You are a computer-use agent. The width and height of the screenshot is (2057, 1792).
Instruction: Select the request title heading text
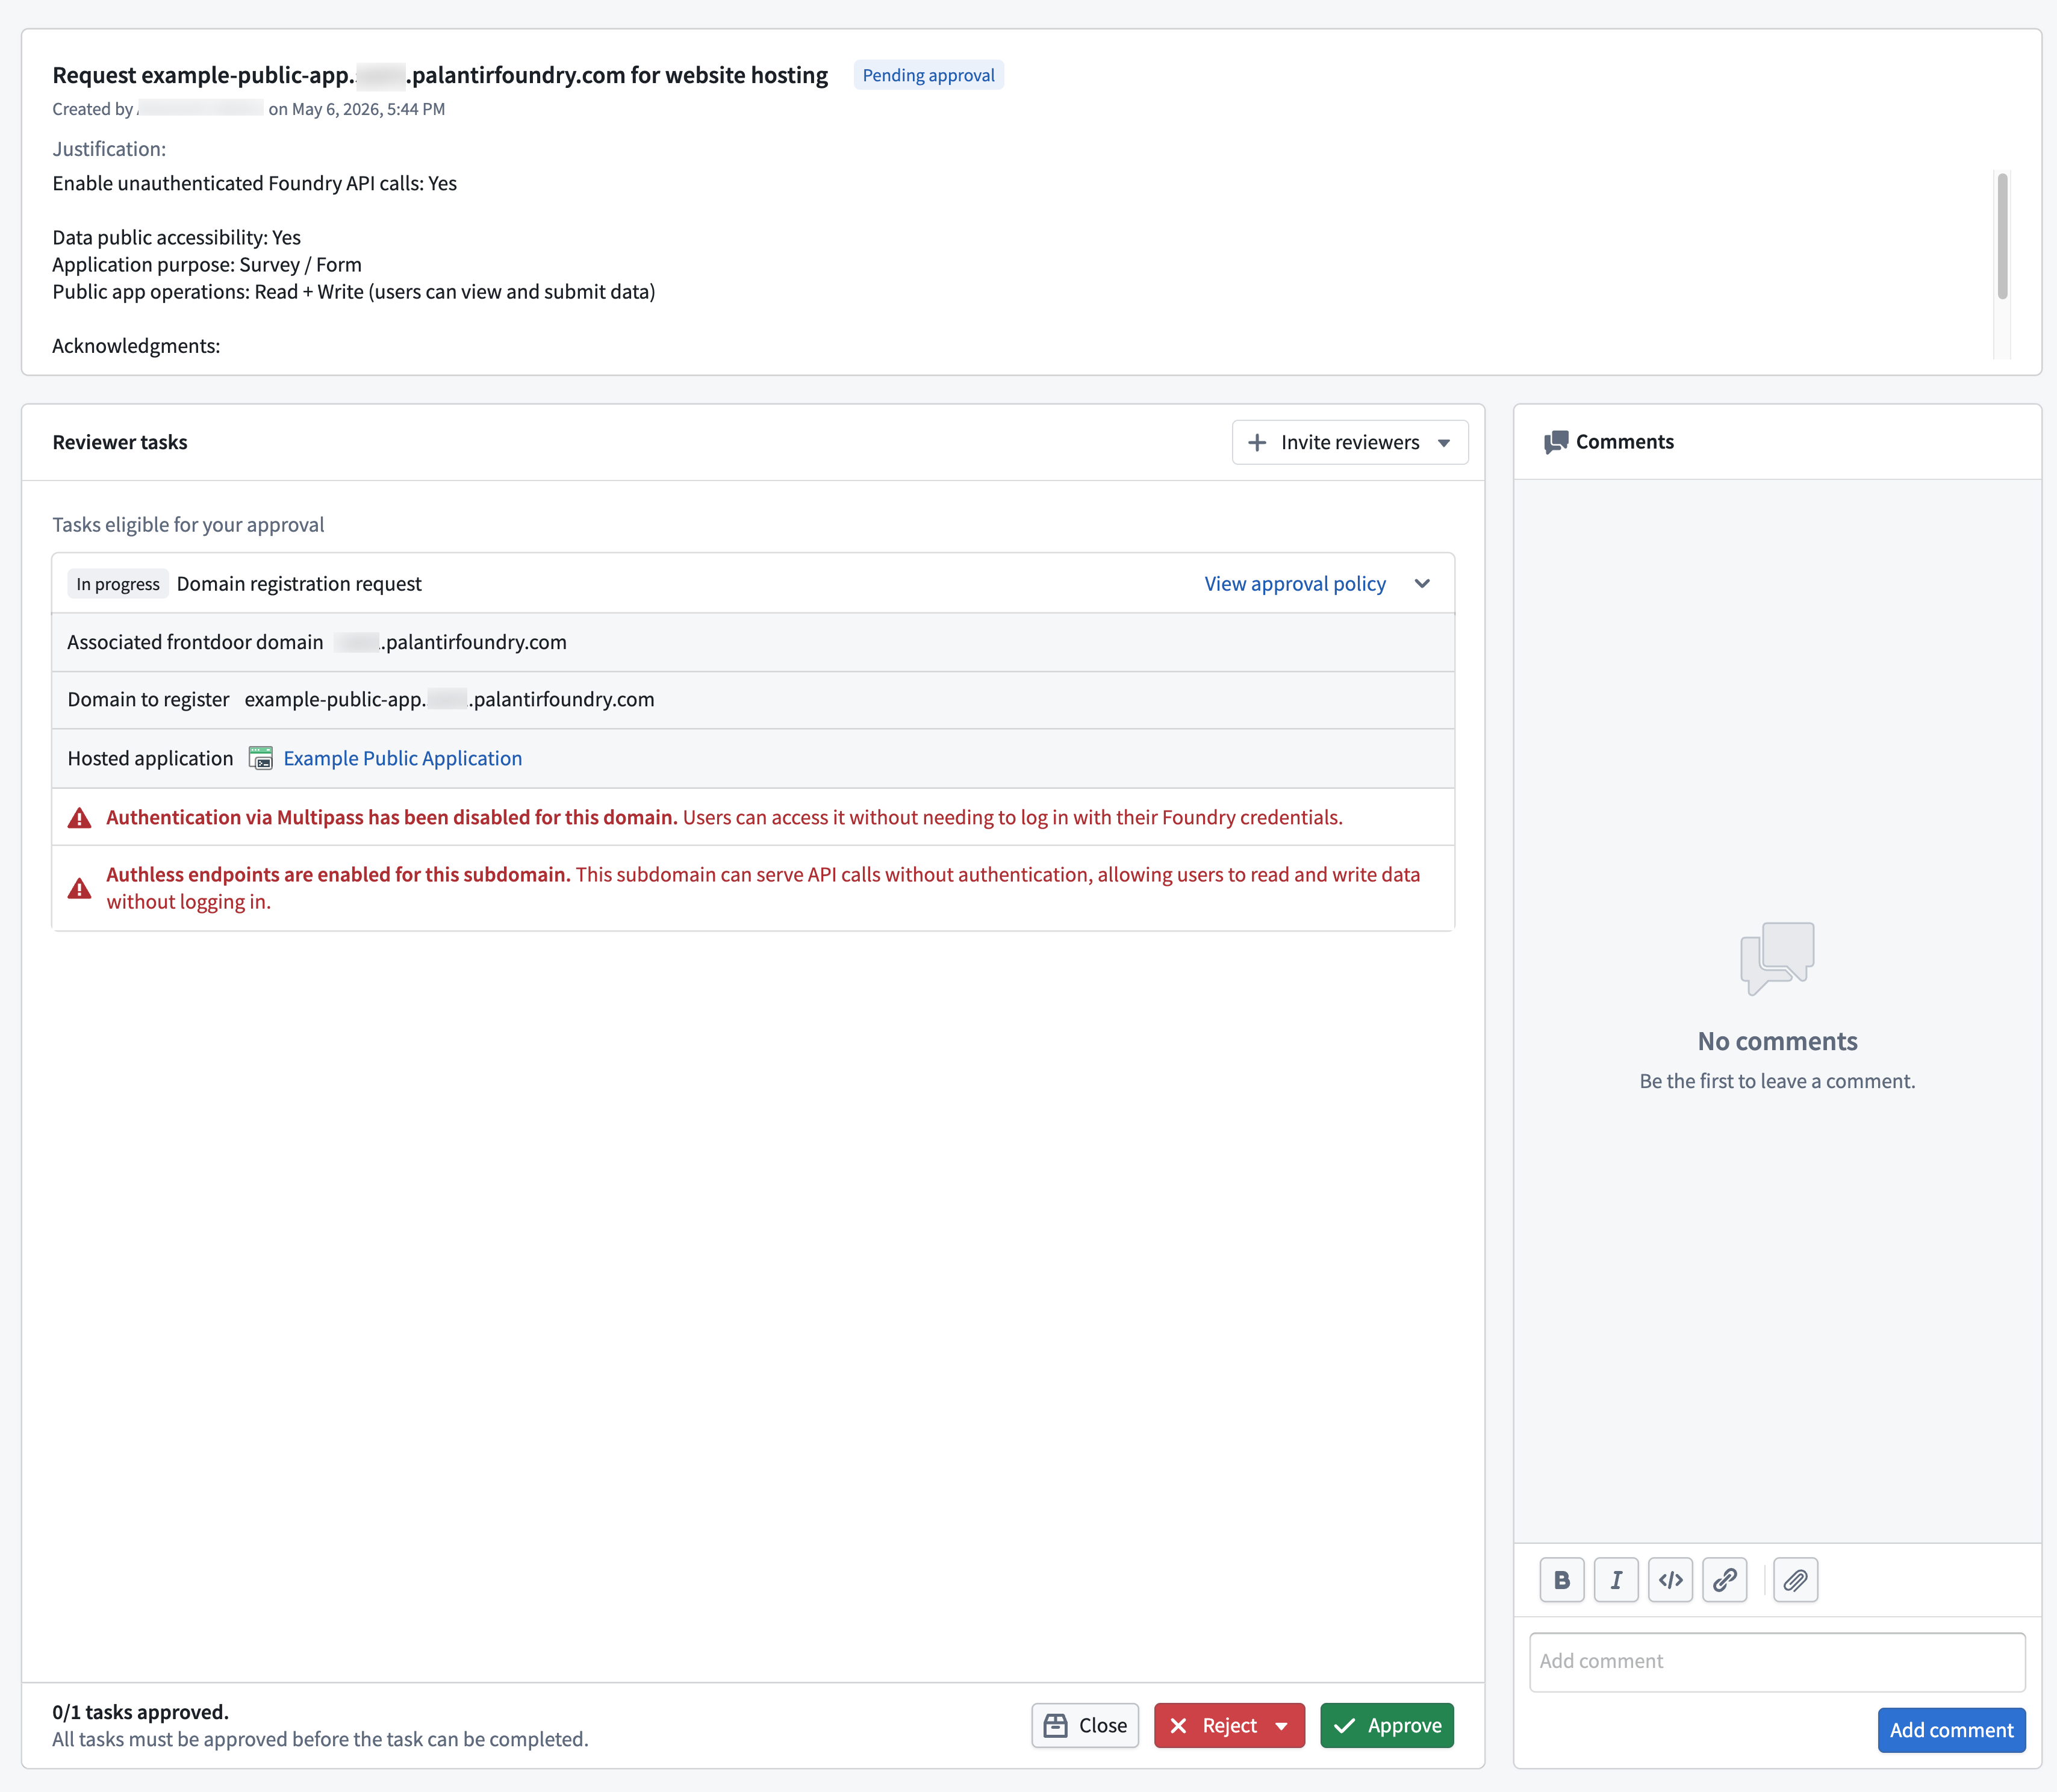(x=440, y=75)
